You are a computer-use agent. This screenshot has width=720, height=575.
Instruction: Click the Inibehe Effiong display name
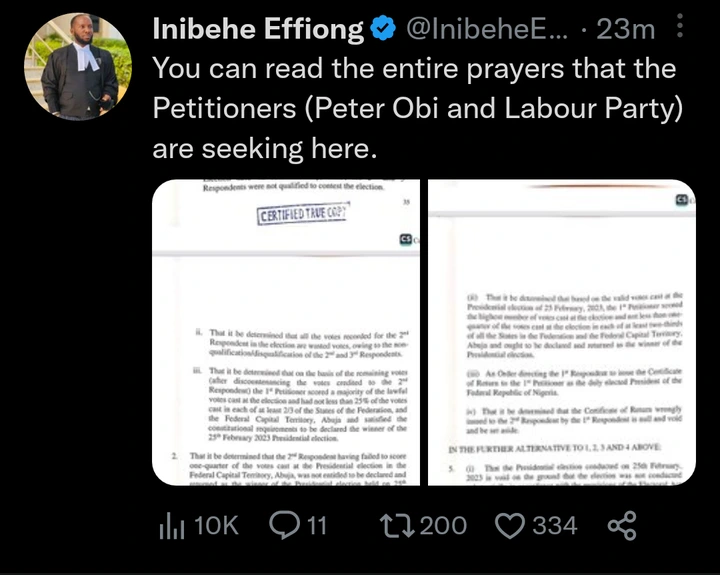tap(257, 31)
